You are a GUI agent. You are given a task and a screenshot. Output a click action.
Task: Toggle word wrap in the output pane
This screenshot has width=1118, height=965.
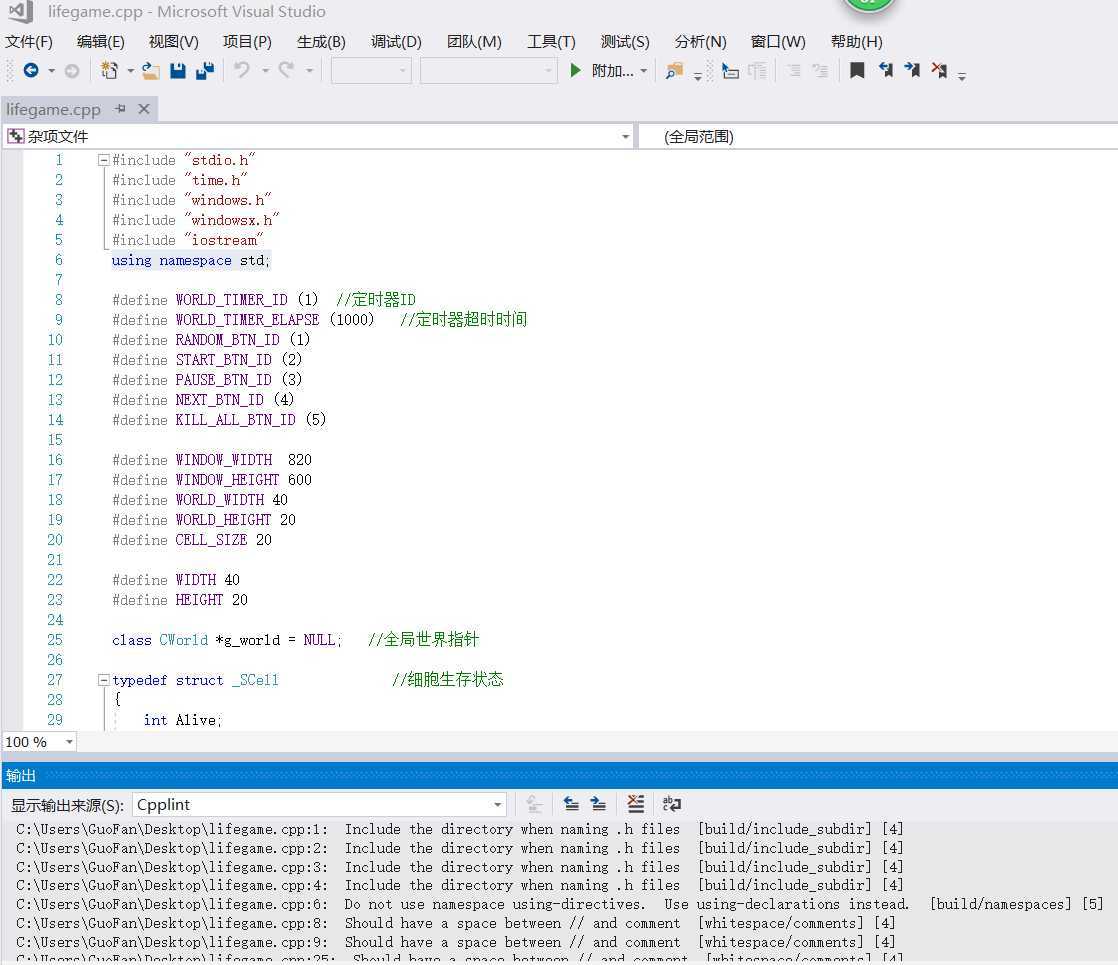click(x=672, y=805)
